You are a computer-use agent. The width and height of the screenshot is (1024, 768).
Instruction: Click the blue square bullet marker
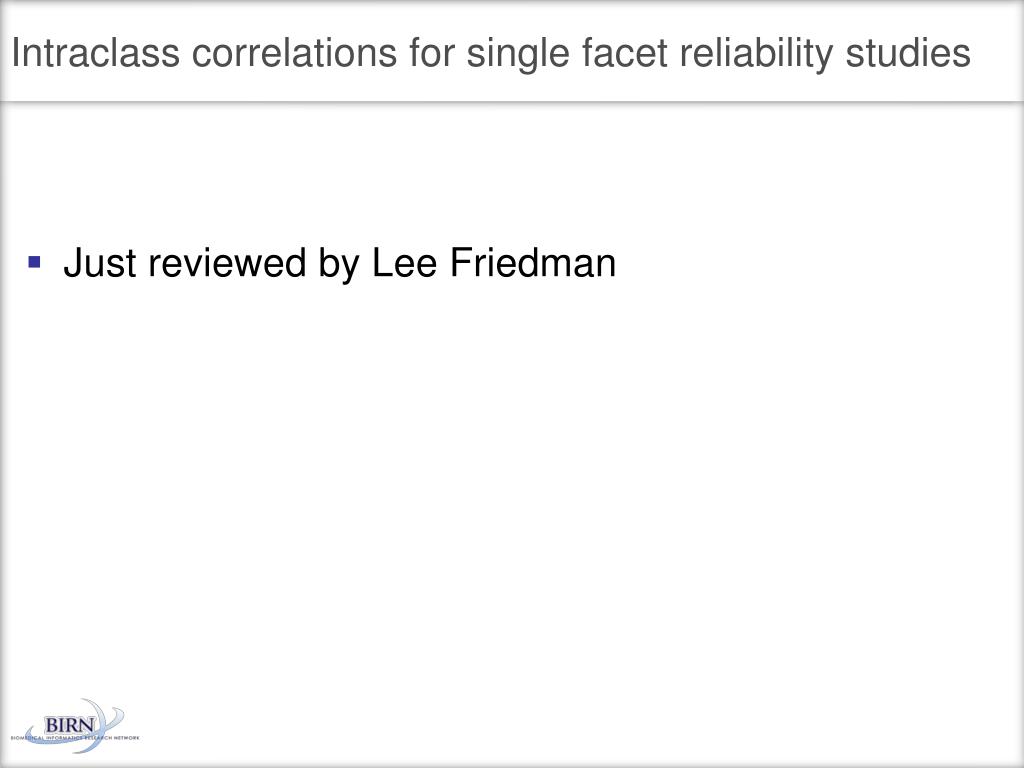[35, 263]
